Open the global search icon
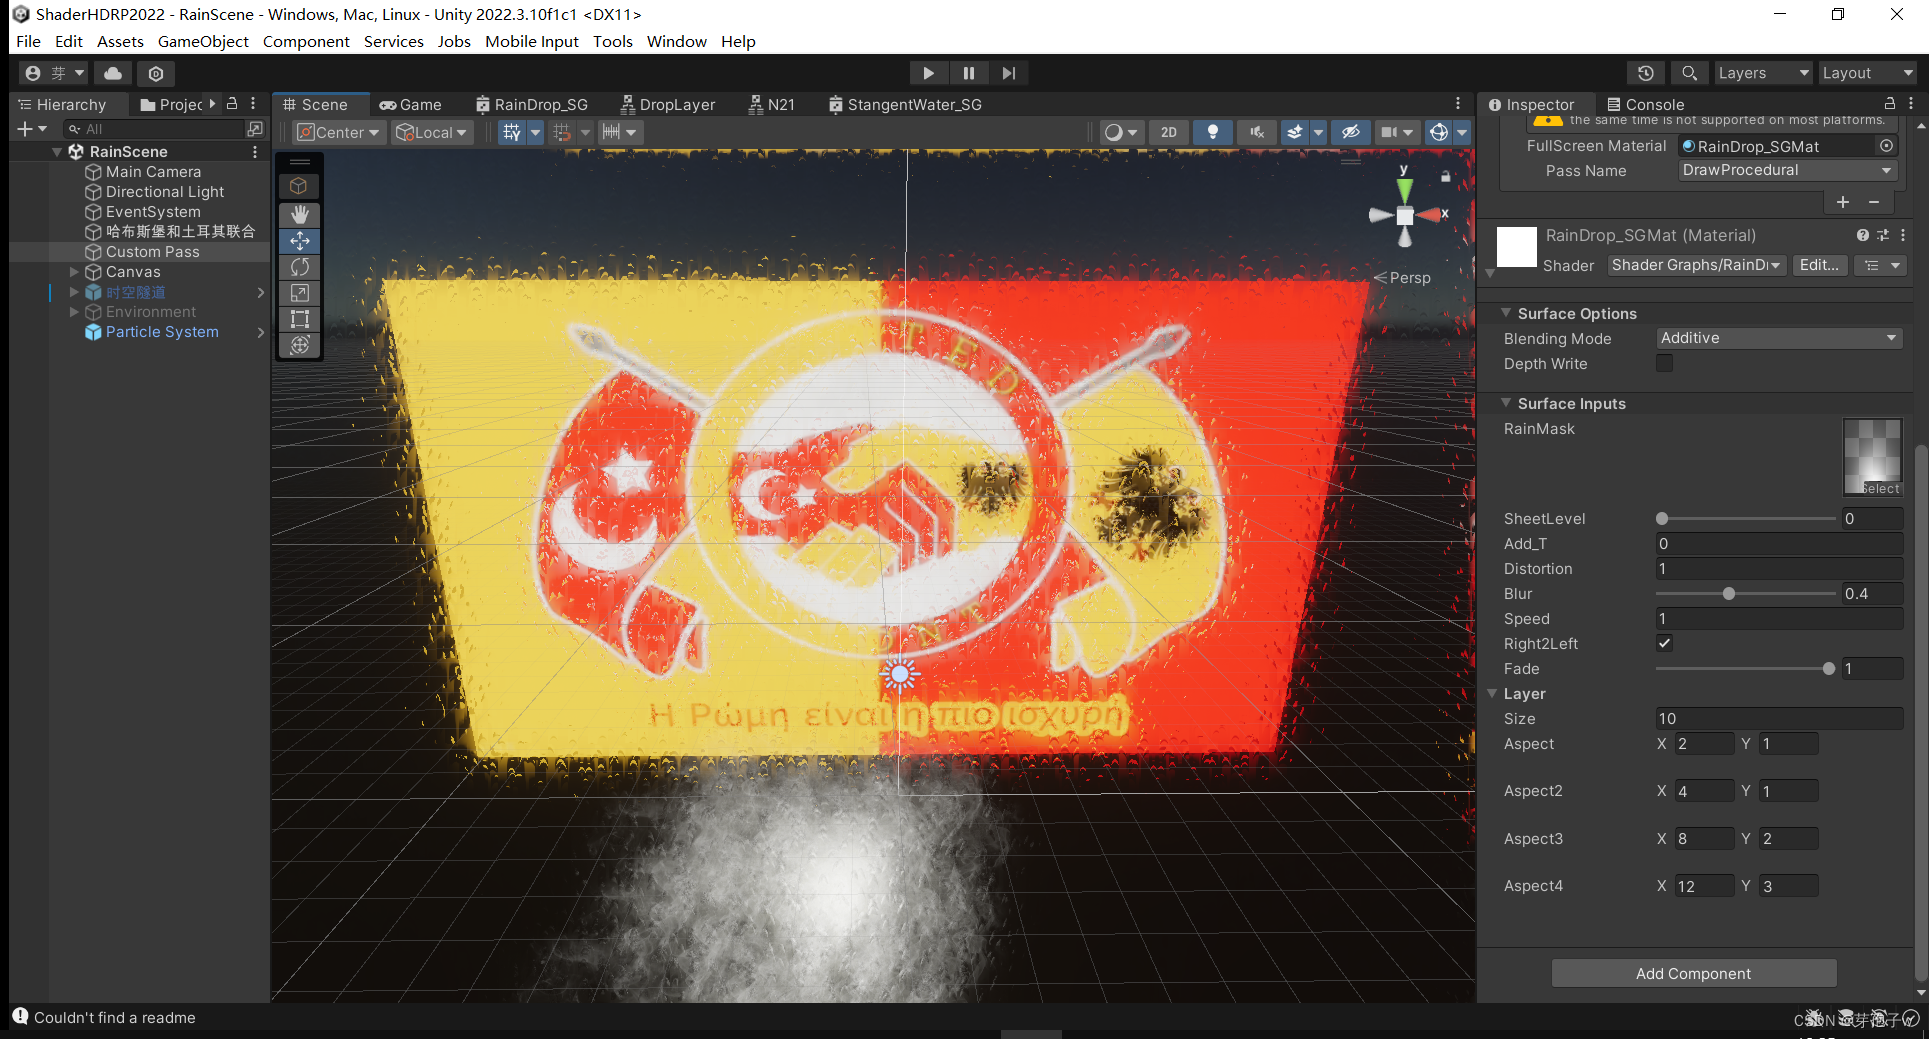 coord(1689,73)
